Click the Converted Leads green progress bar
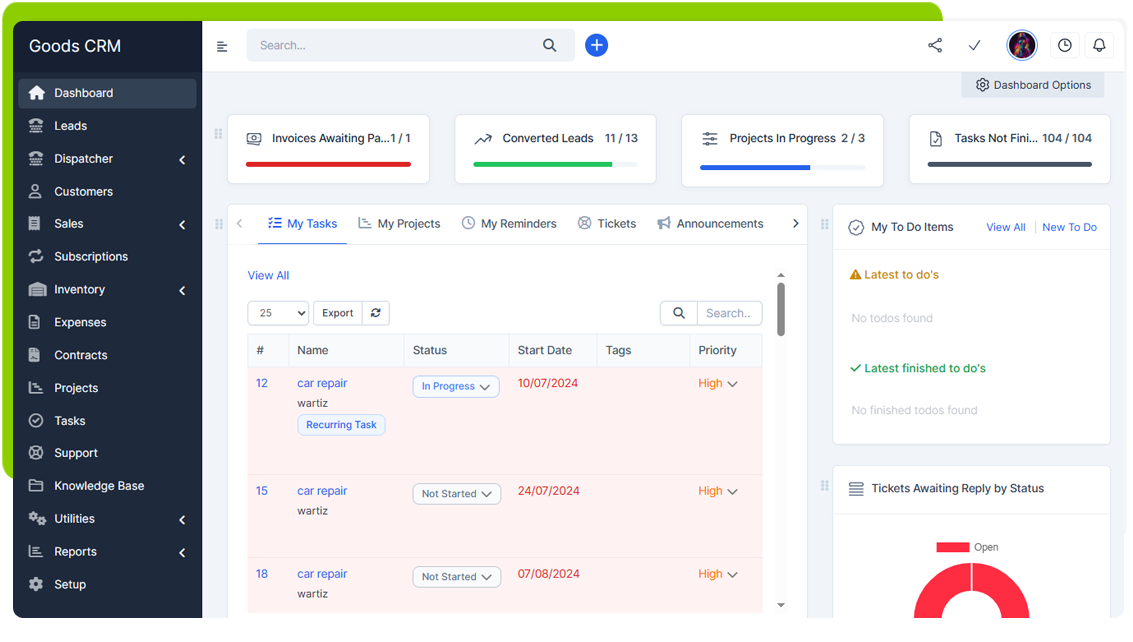The width and height of the screenshot is (1133, 642). 543,165
